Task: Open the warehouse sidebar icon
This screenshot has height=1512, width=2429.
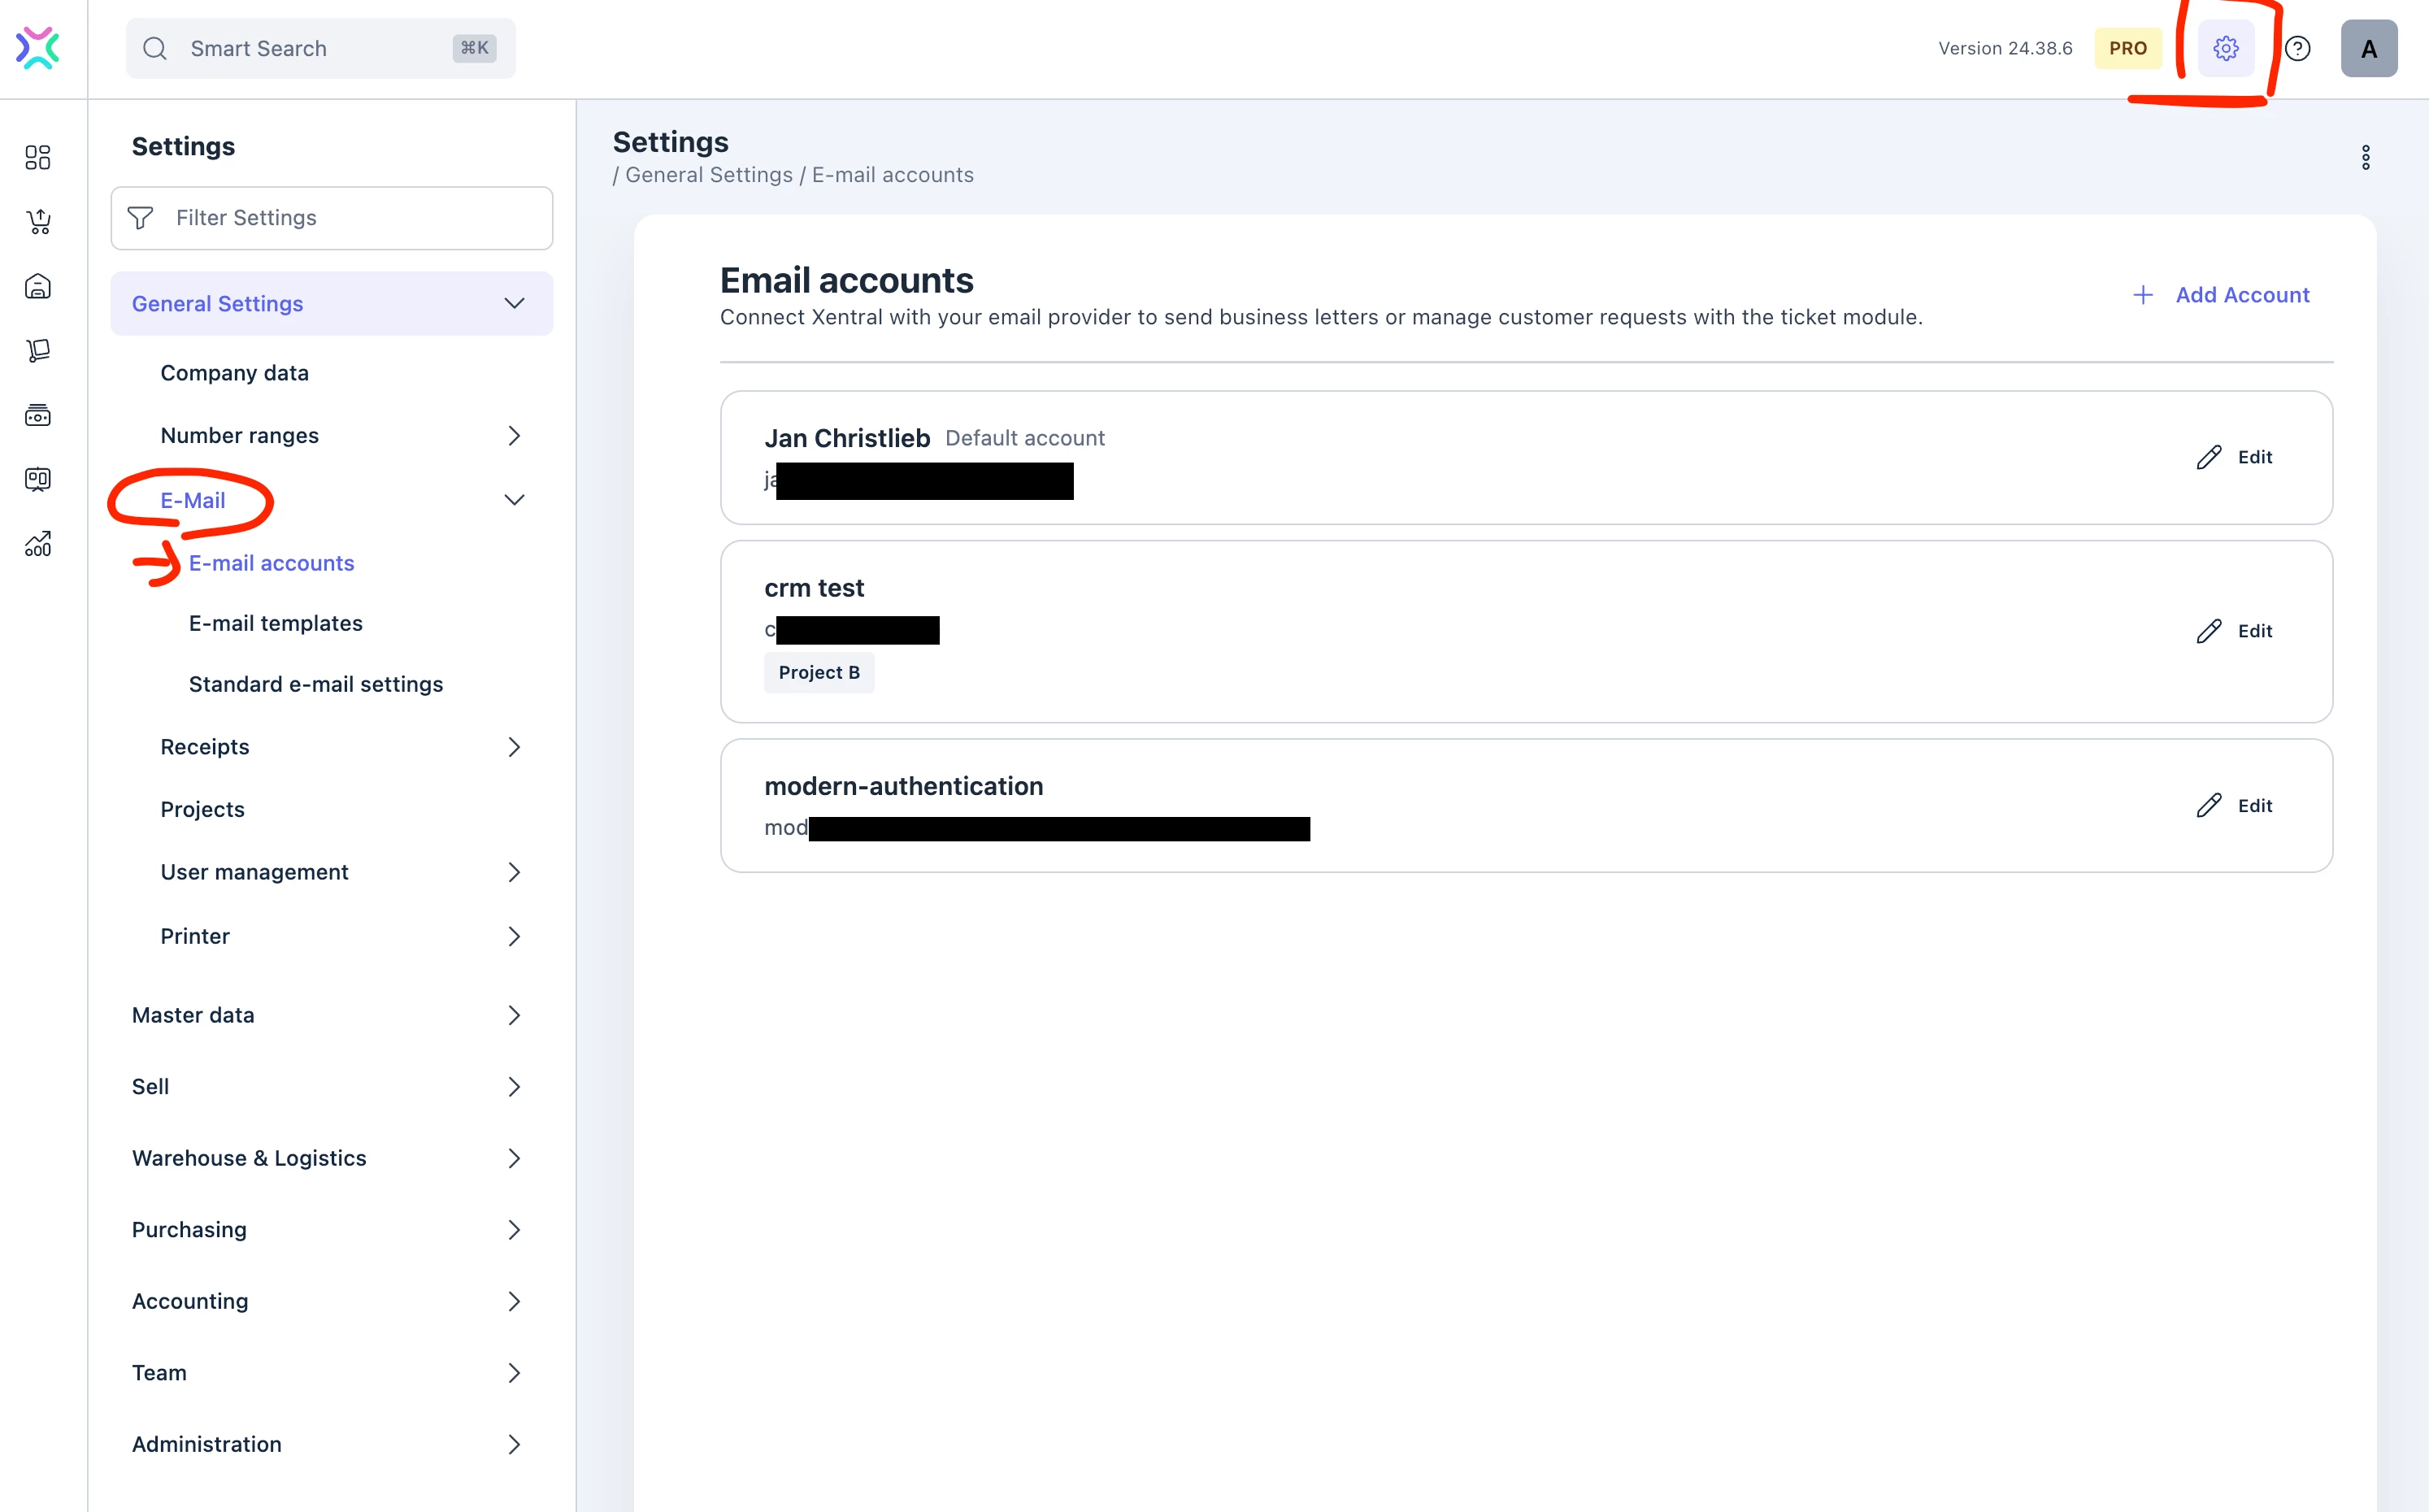Action: pos(38,286)
